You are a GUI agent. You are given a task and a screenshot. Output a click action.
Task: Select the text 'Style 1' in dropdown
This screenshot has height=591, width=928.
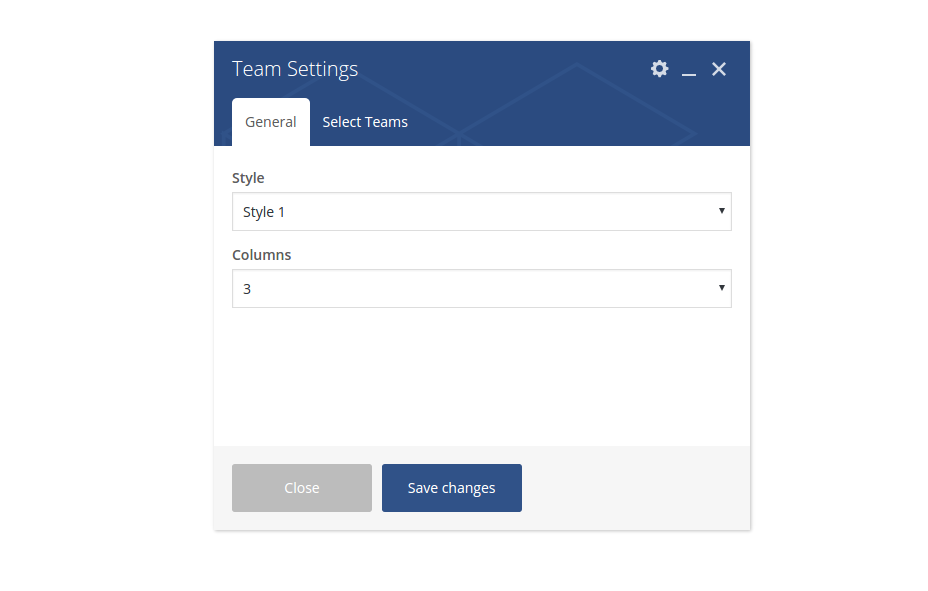pyautogui.click(x=265, y=212)
